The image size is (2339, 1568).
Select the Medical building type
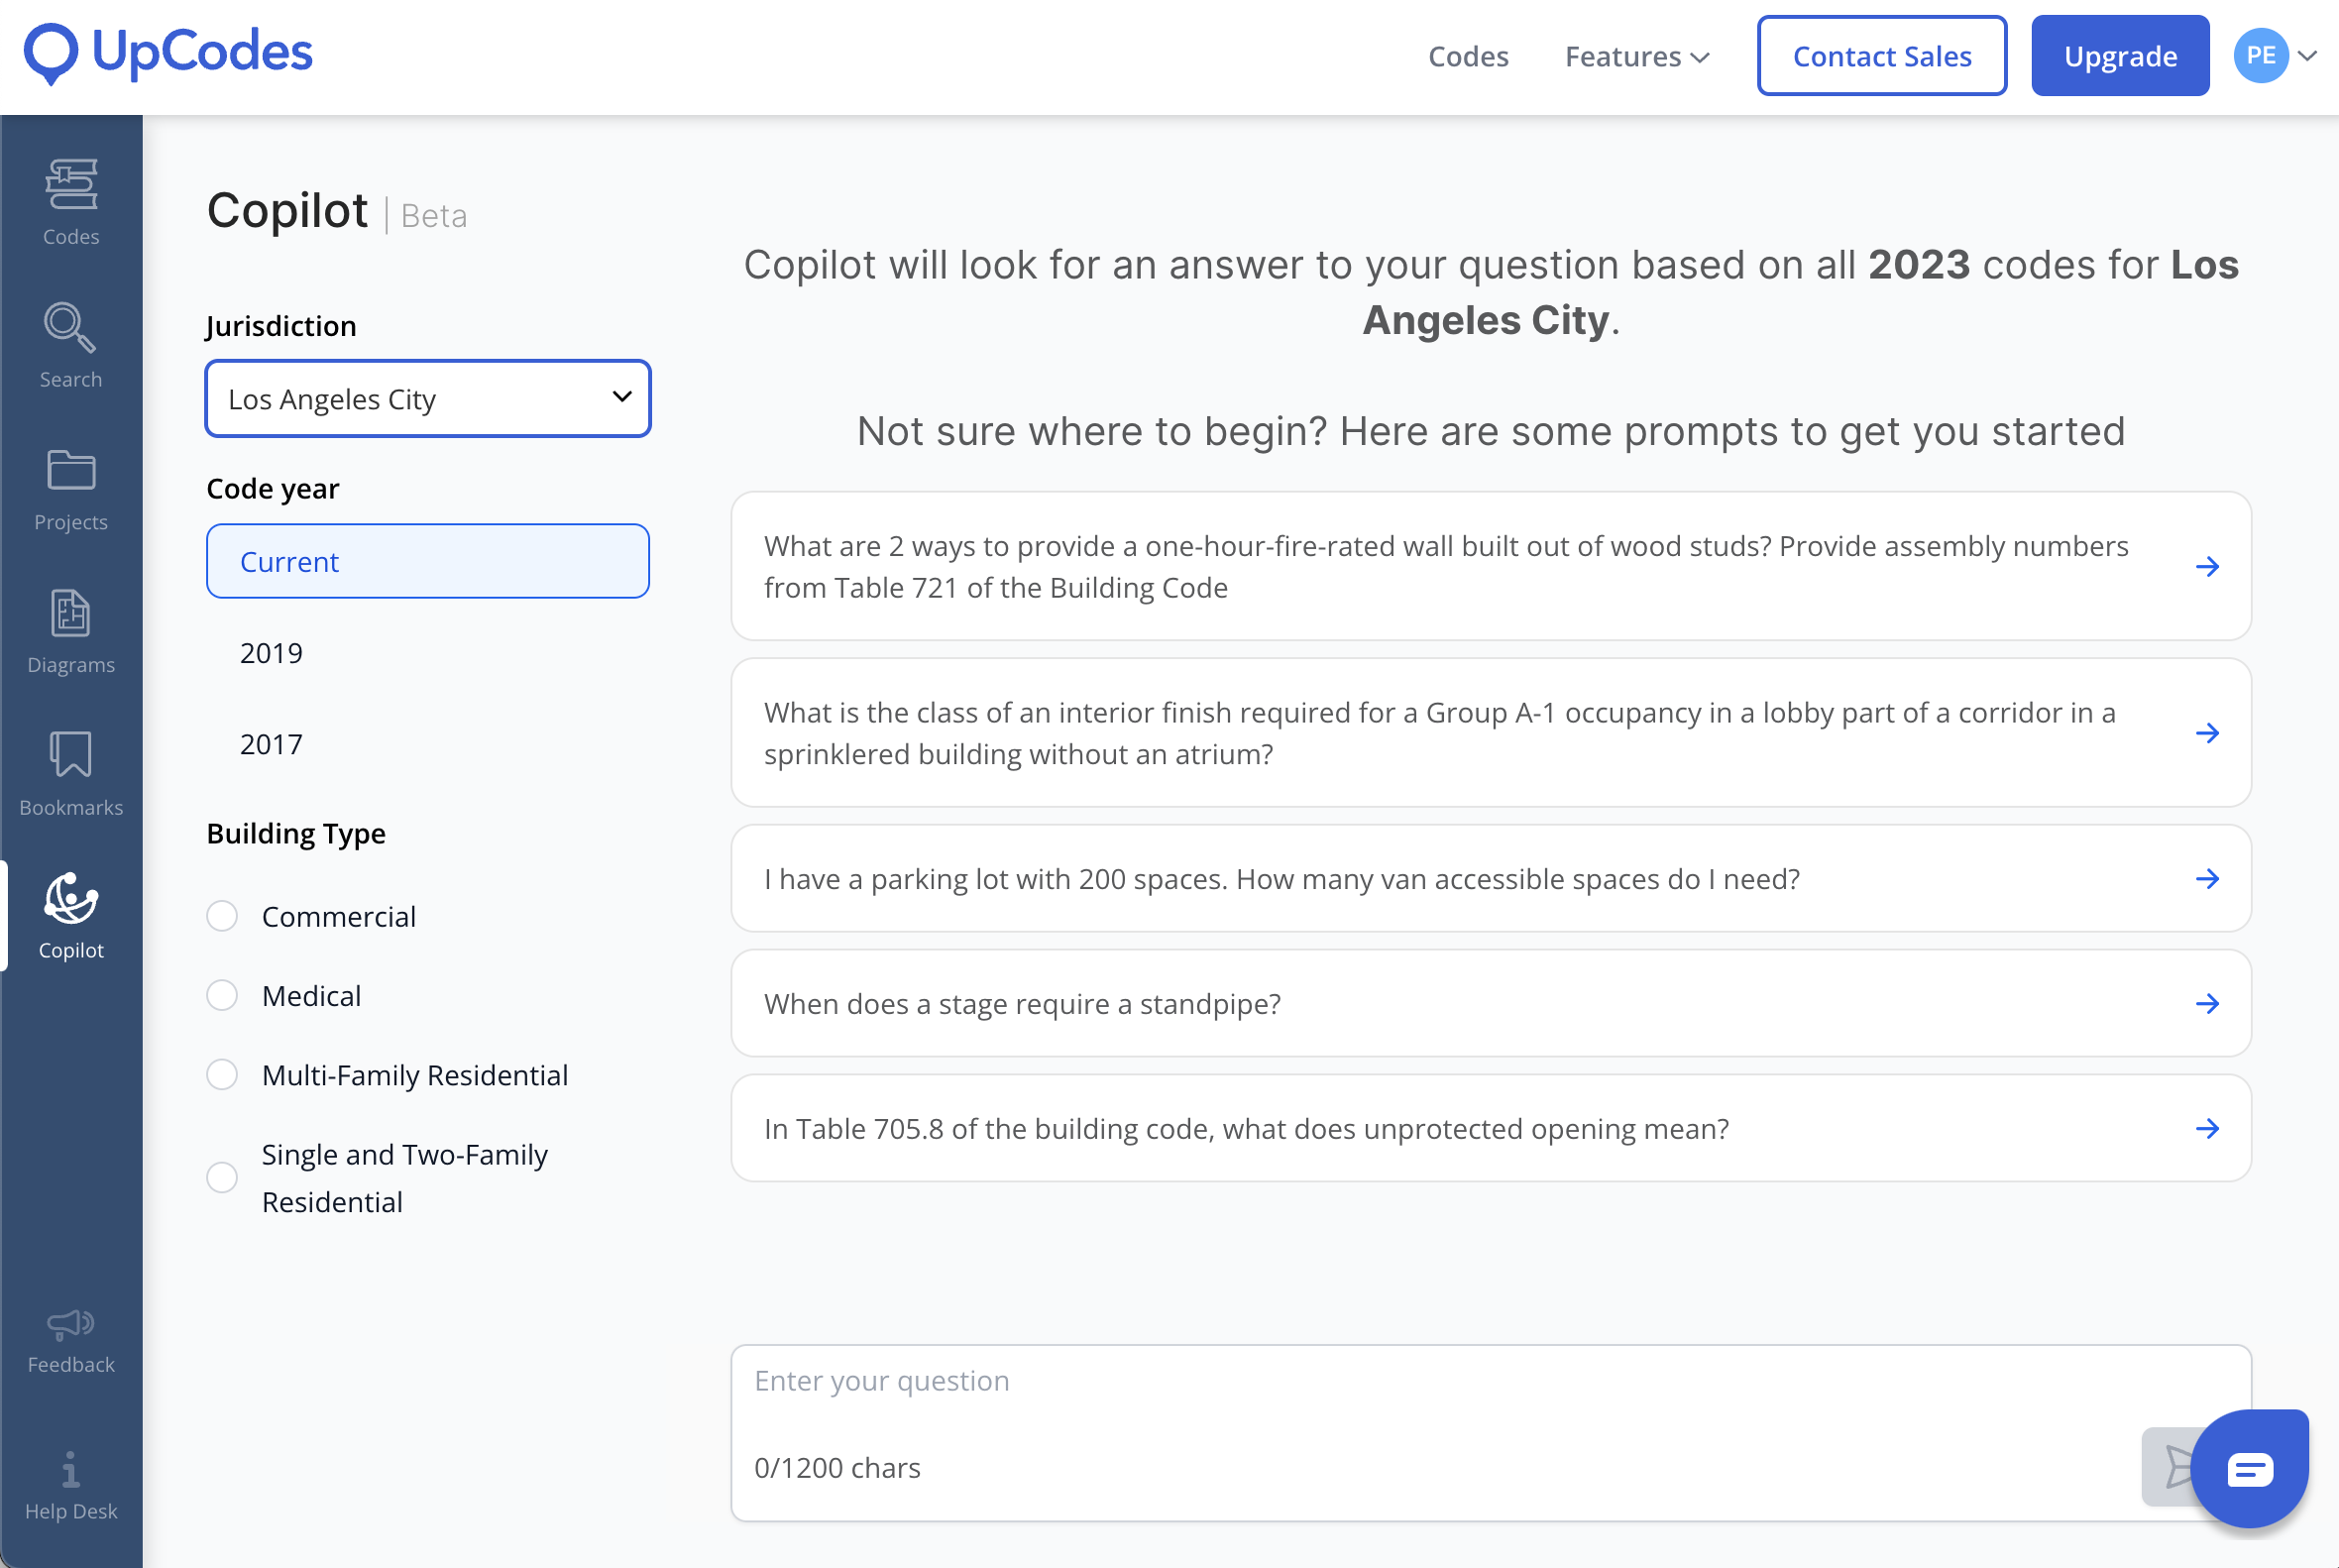pos(222,995)
